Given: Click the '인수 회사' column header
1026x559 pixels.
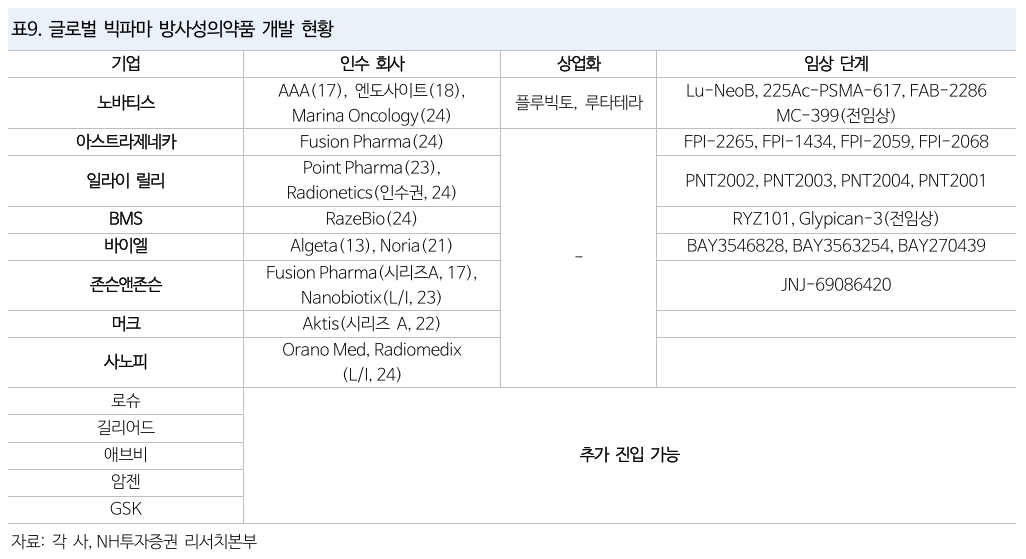Looking at the screenshot, I should point(372,64).
